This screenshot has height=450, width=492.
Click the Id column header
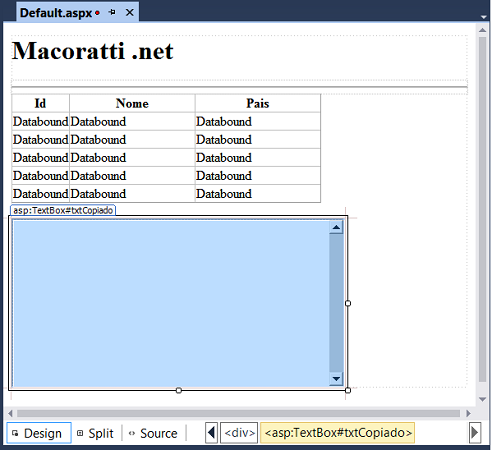click(x=40, y=103)
